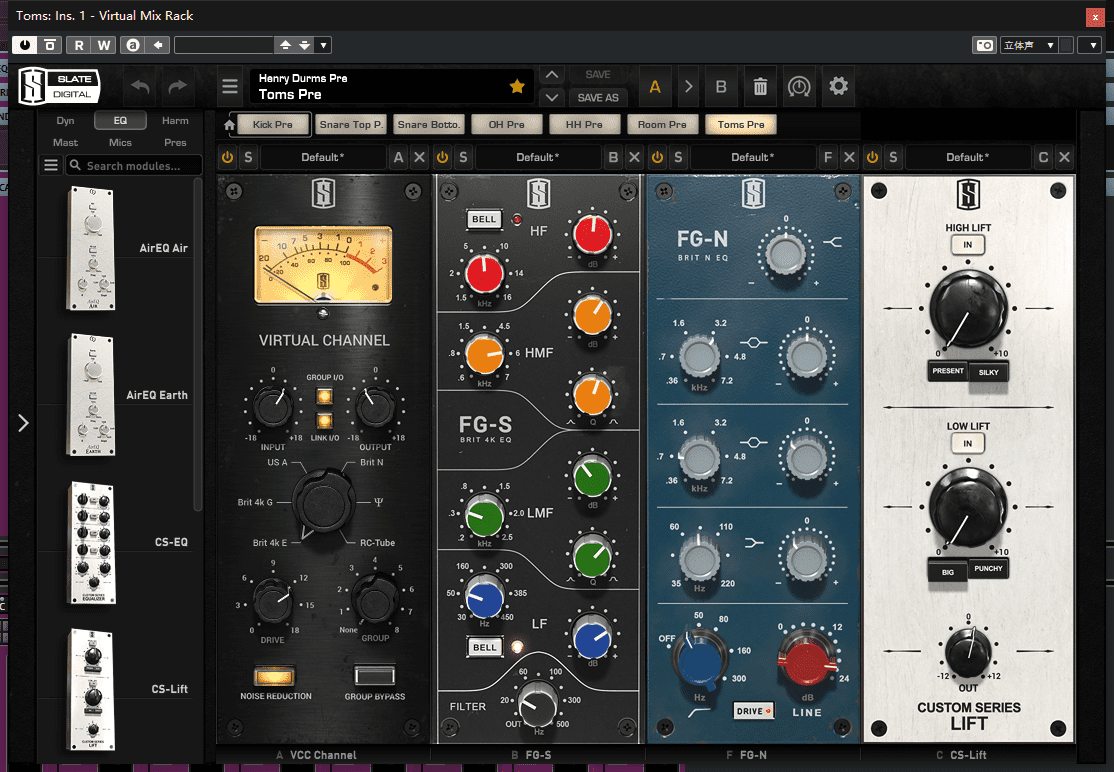Click the host Read automation R button
1114x772 pixels.
[x=79, y=45]
